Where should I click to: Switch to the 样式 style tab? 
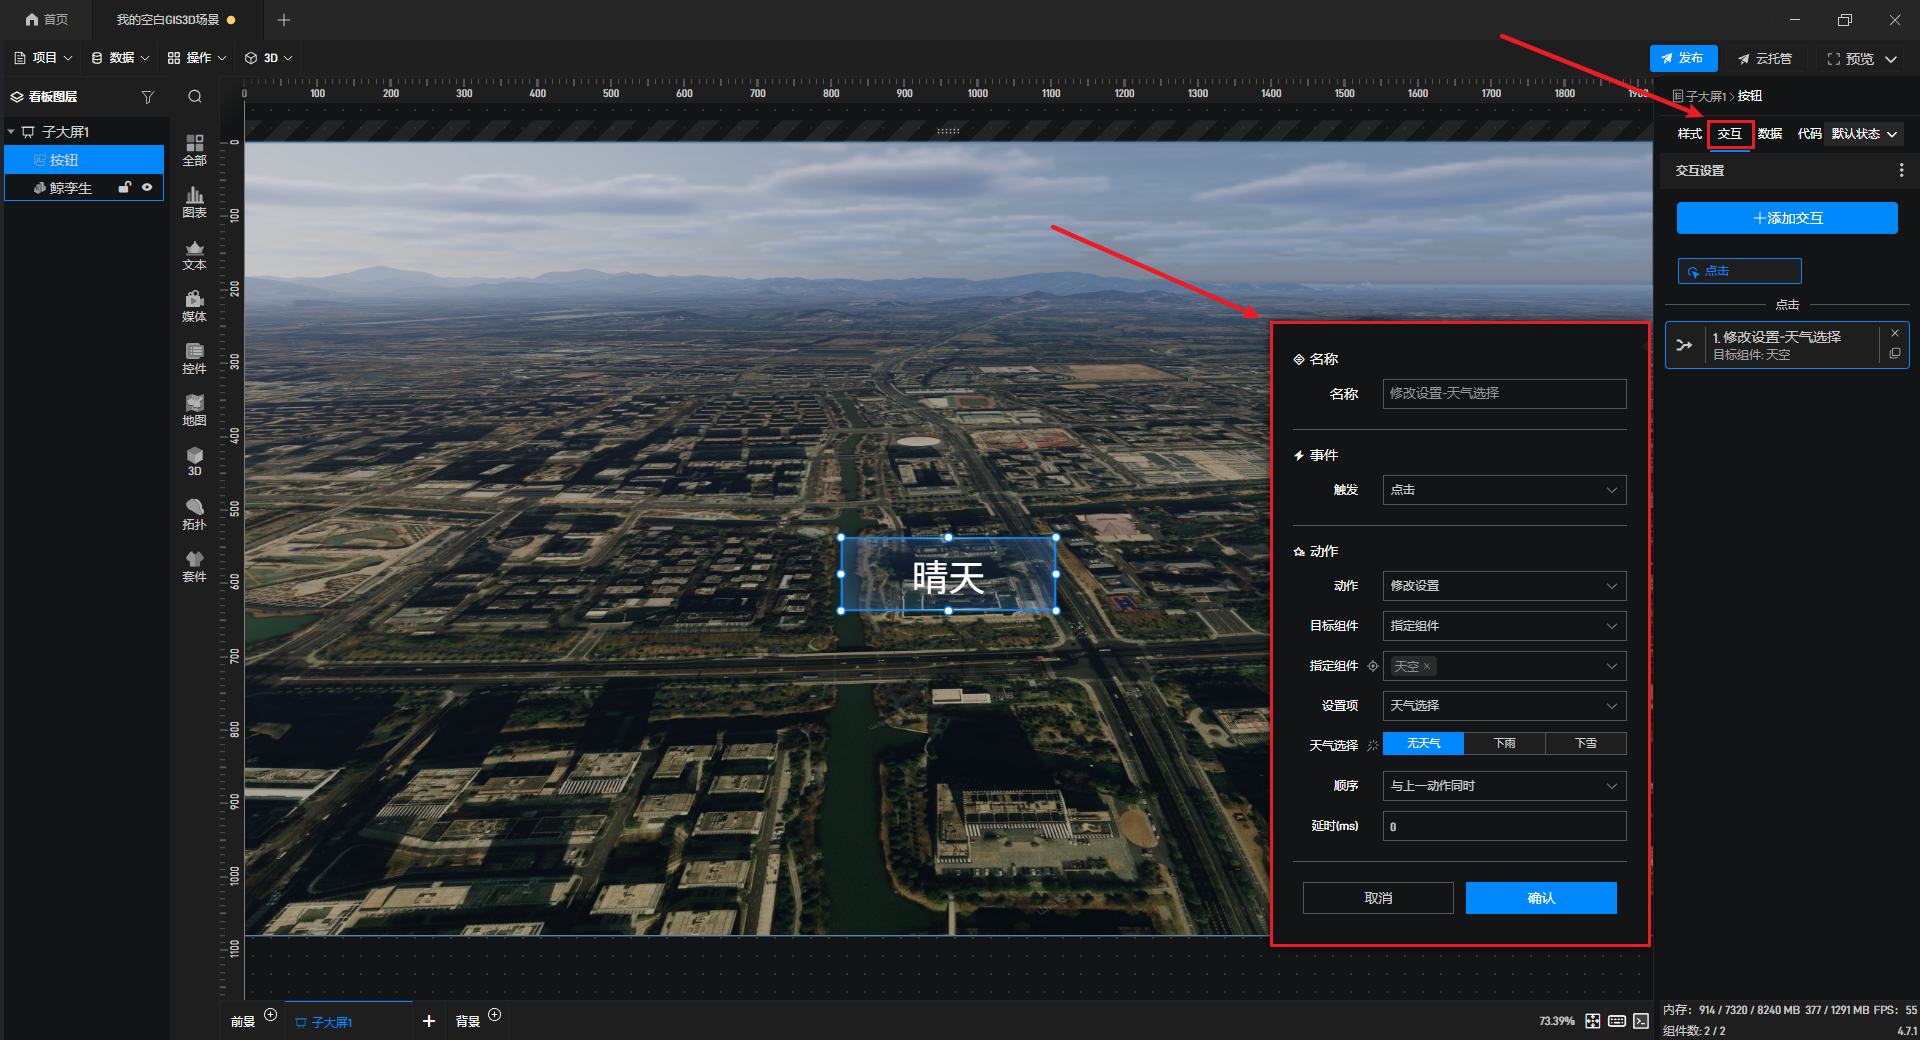tap(1689, 134)
